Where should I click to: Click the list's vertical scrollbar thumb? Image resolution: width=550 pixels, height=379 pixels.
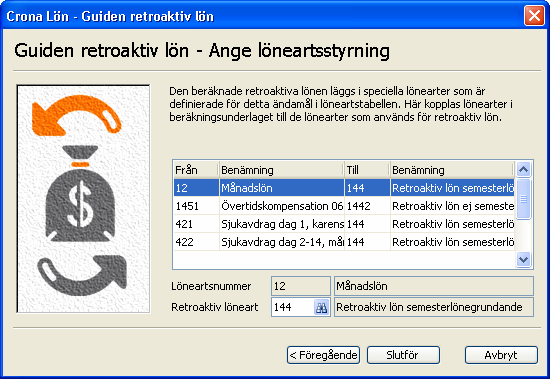(x=523, y=199)
